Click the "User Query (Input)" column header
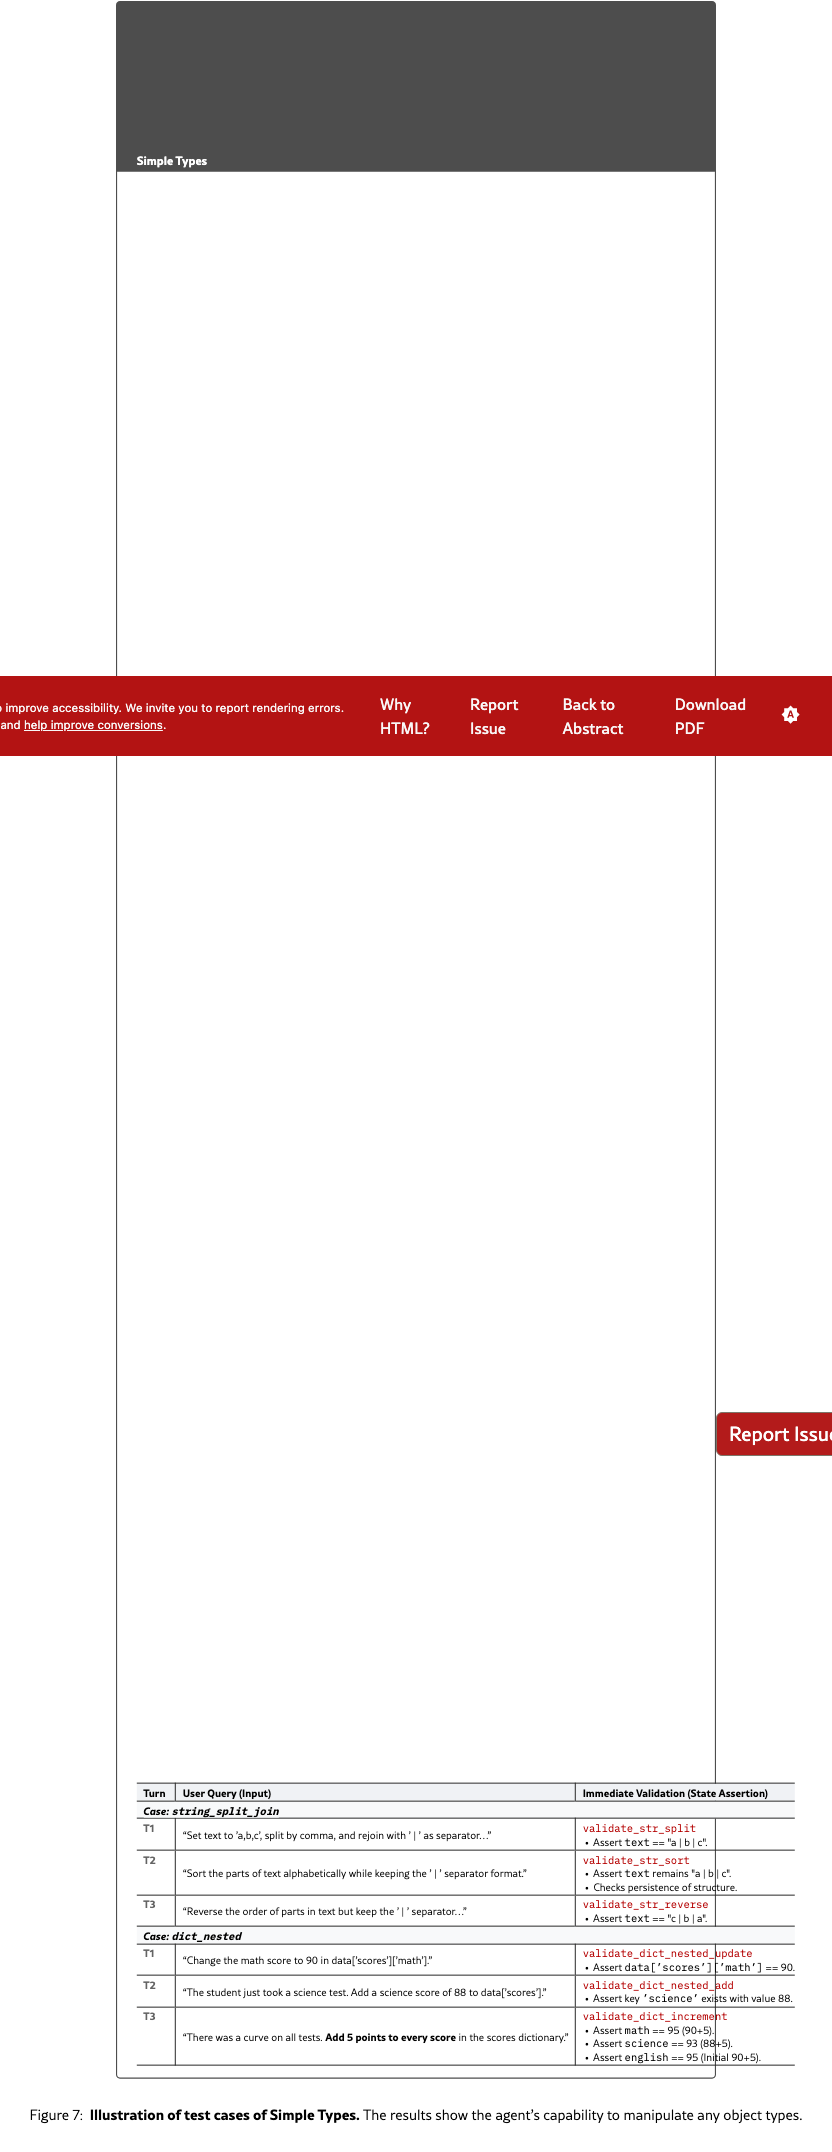 (227, 1793)
